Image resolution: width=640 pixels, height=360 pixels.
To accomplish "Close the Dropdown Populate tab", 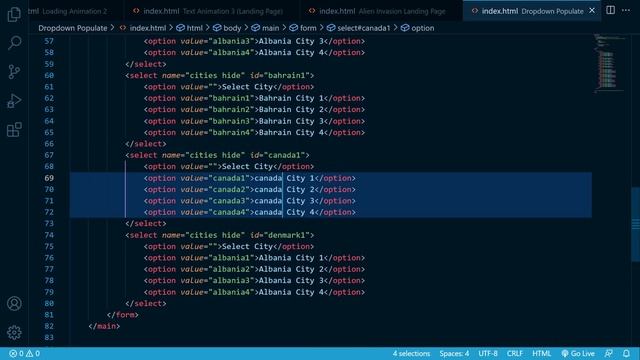I will [x=592, y=11].
